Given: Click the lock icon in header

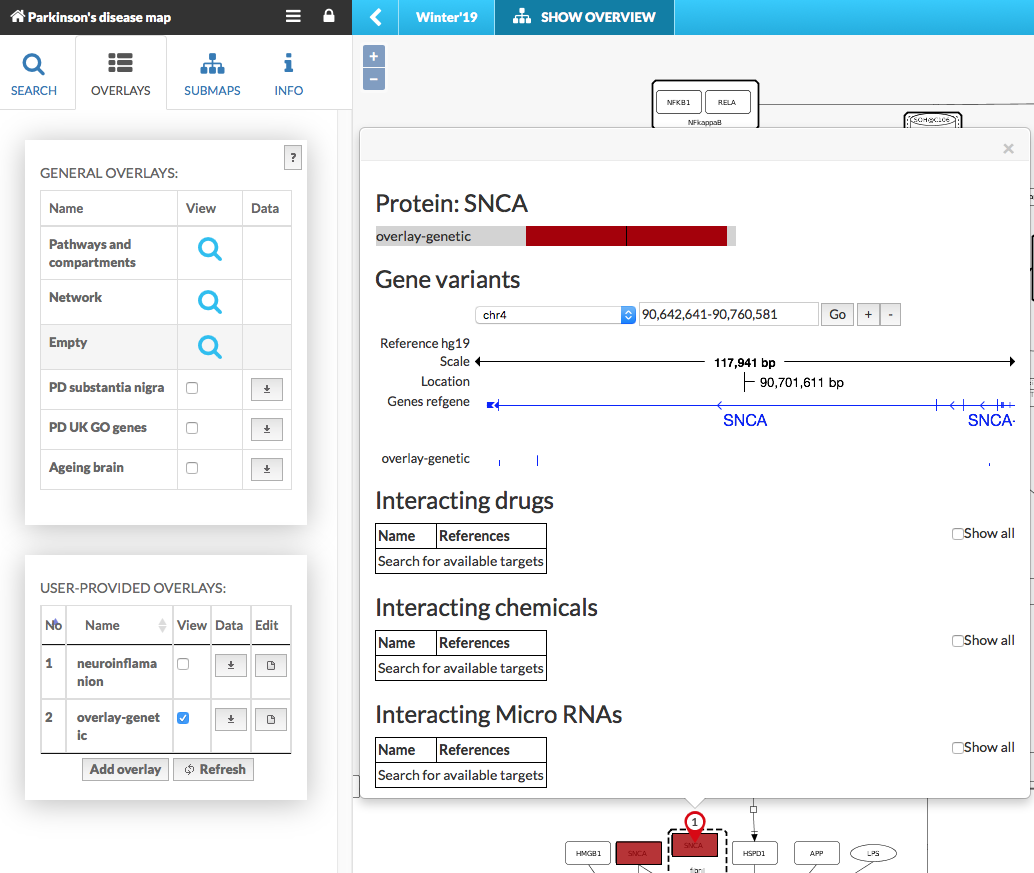Looking at the screenshot, I should point(329,17).
